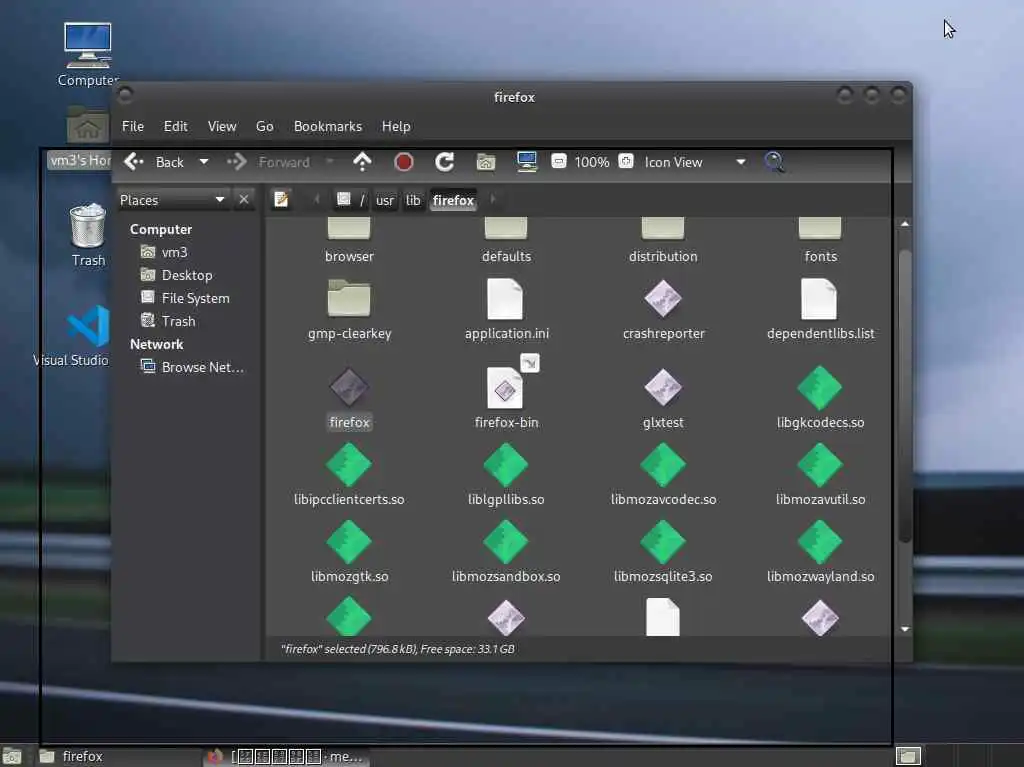Screen dimensions: 1024x767
Task: Open the Go menu
Action: [264, 126]
